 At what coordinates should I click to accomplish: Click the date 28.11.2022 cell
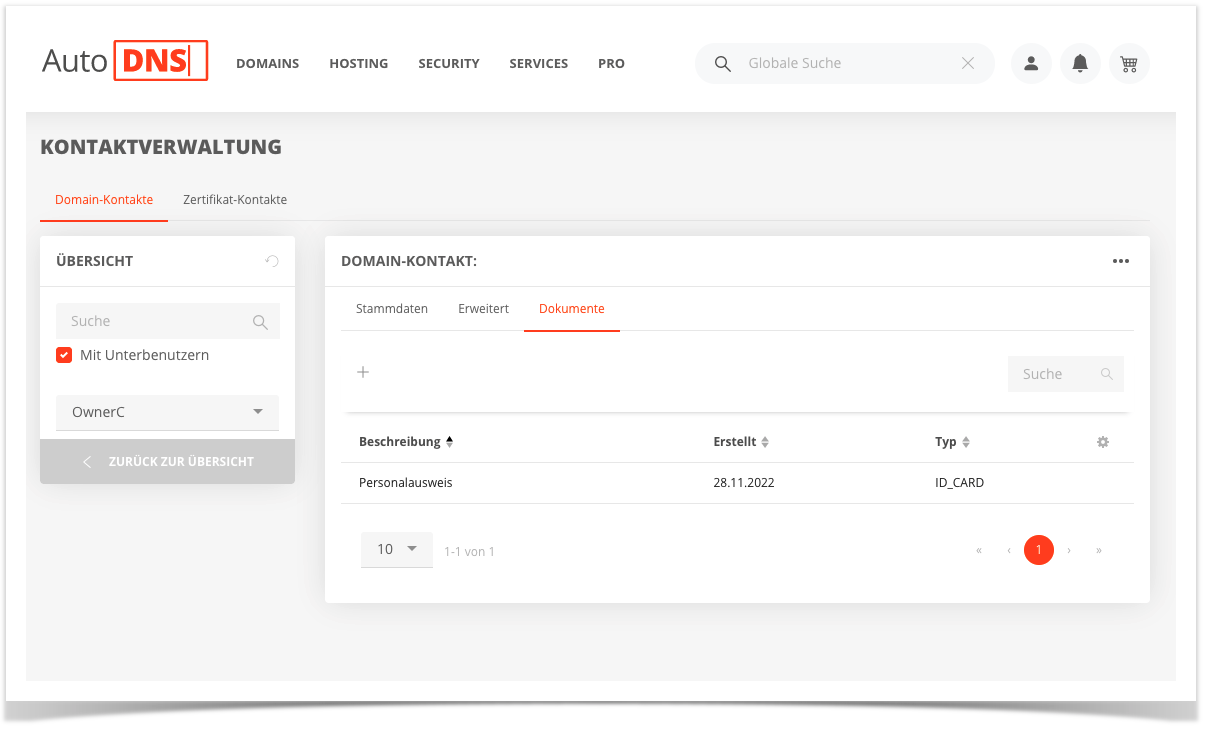[744, 483]
